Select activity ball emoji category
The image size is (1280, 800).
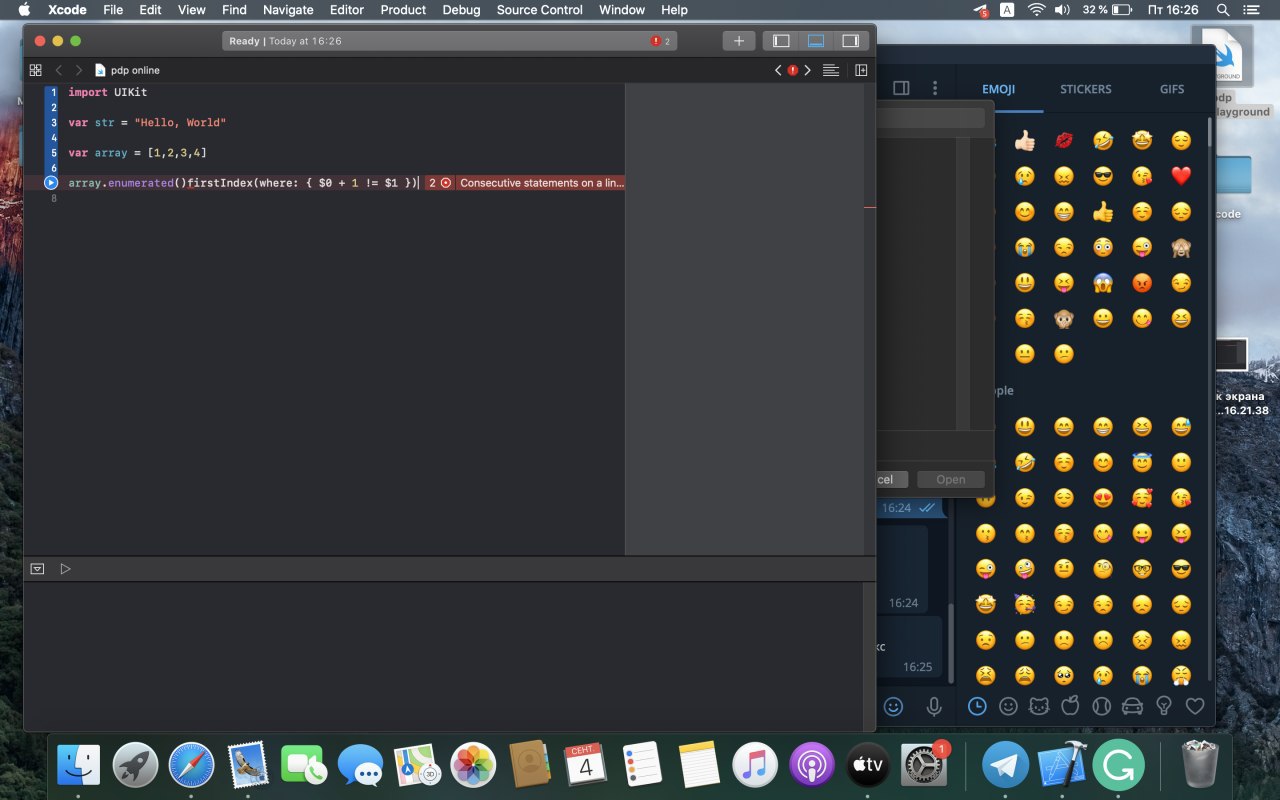pos(1101,706)
